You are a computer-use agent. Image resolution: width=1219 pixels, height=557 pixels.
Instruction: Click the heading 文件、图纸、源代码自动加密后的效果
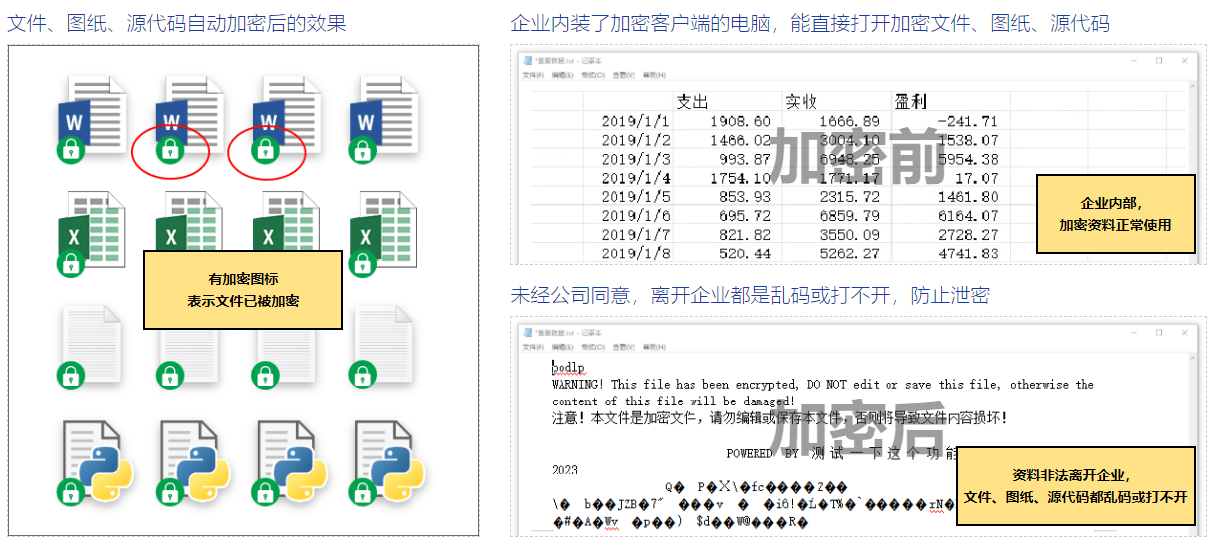point(177,23)
